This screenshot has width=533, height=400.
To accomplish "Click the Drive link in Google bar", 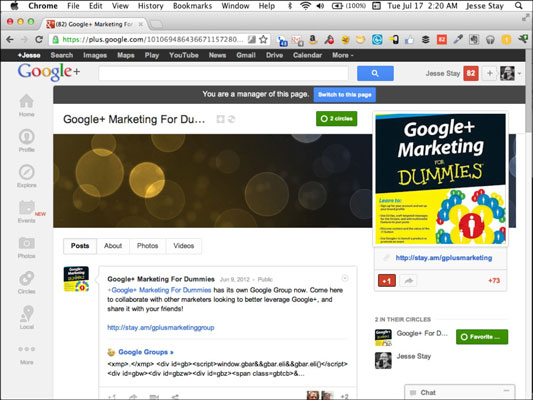I will [274, 55].
